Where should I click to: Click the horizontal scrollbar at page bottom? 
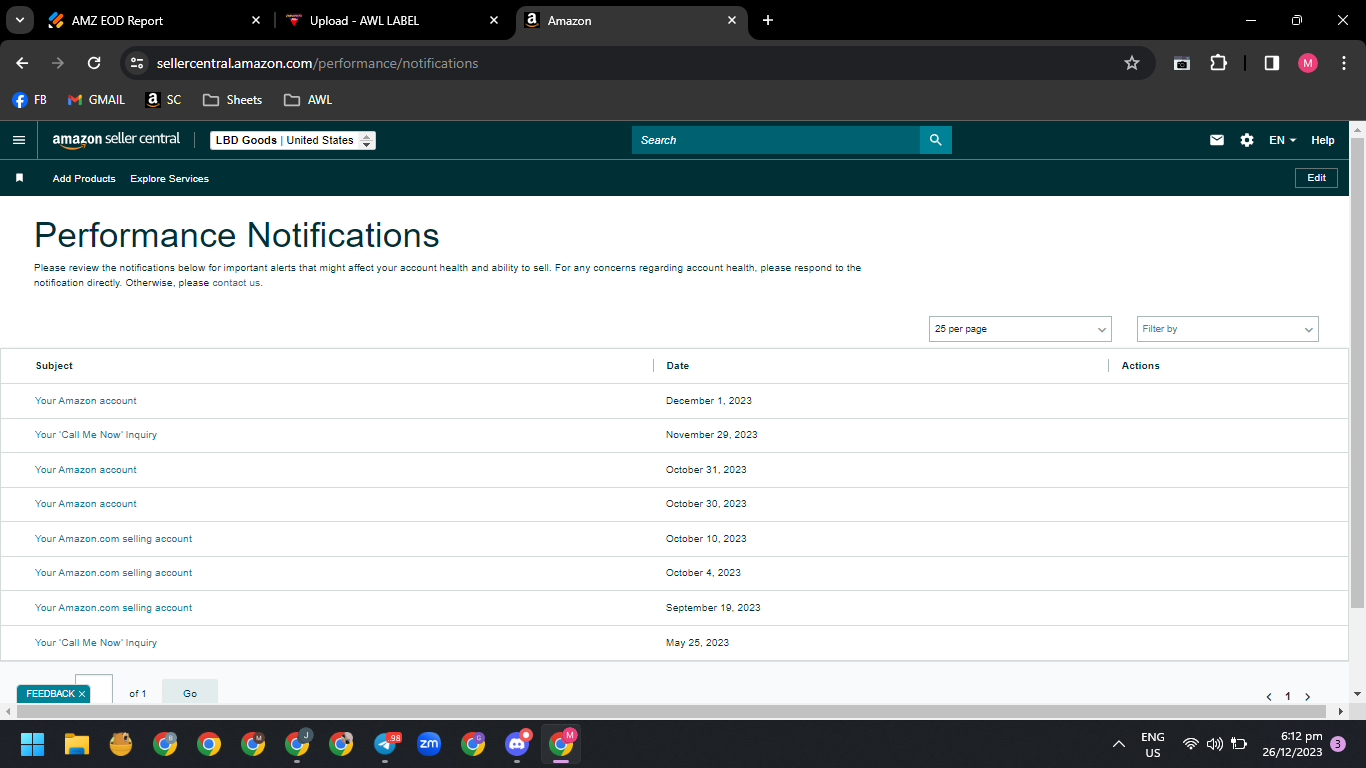[672, 712]
